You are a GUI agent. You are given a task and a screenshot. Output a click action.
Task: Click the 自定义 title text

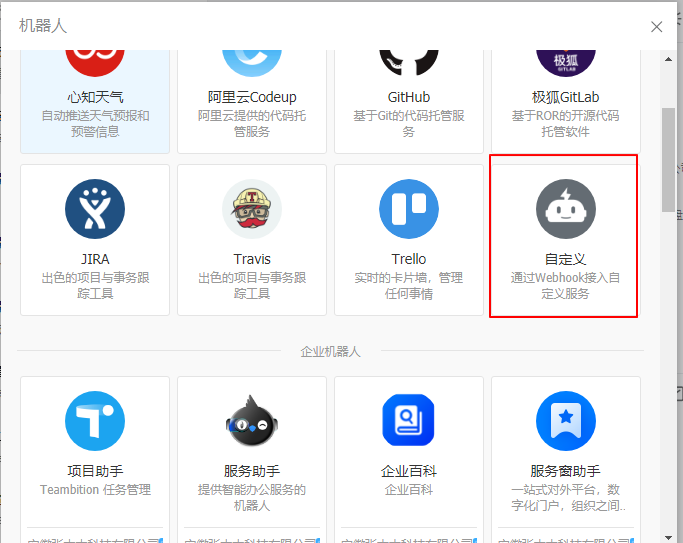click(x=565, y=259)
